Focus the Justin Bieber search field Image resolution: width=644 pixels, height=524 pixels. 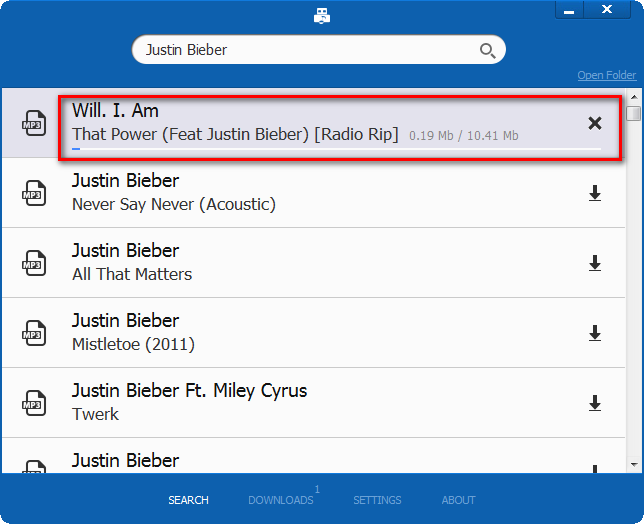(318, 50)
